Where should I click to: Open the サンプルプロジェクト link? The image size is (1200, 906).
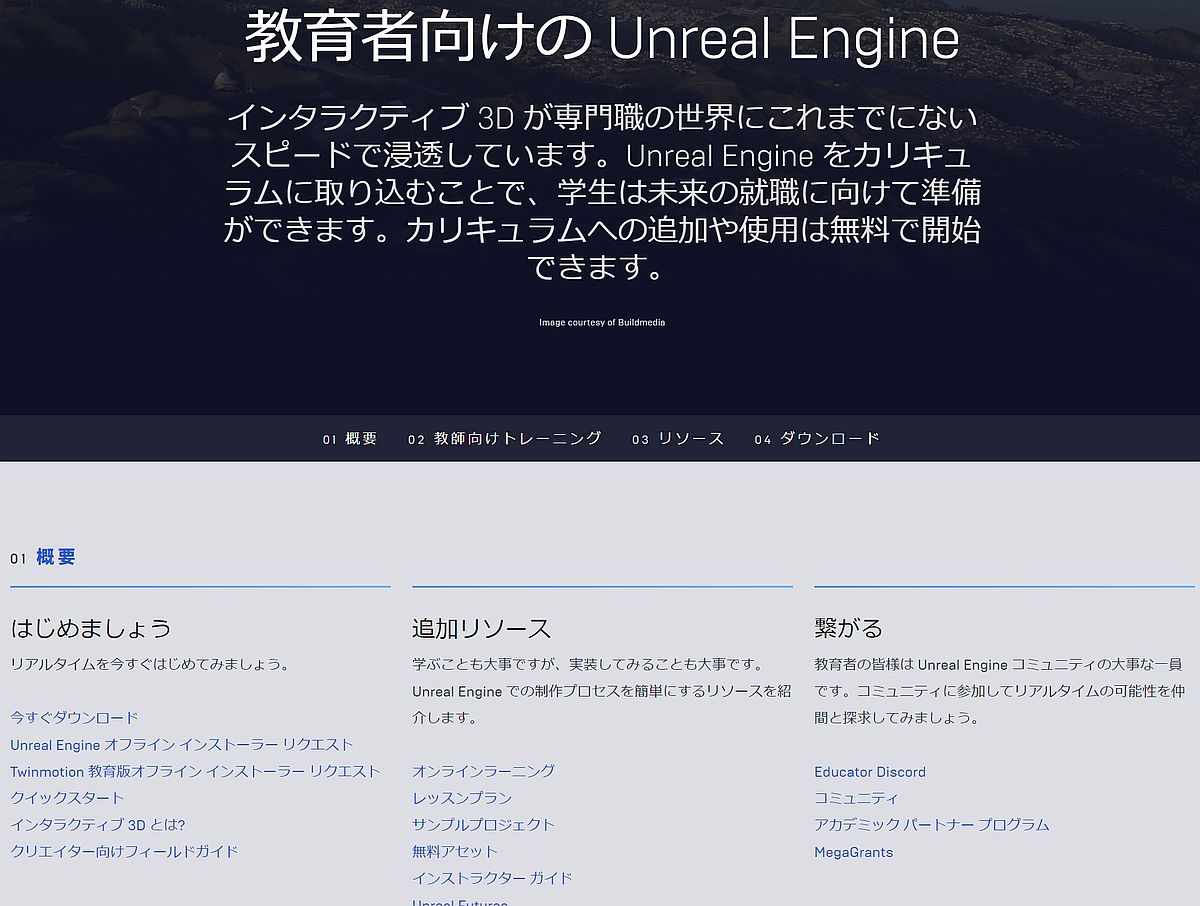point(483,824)
